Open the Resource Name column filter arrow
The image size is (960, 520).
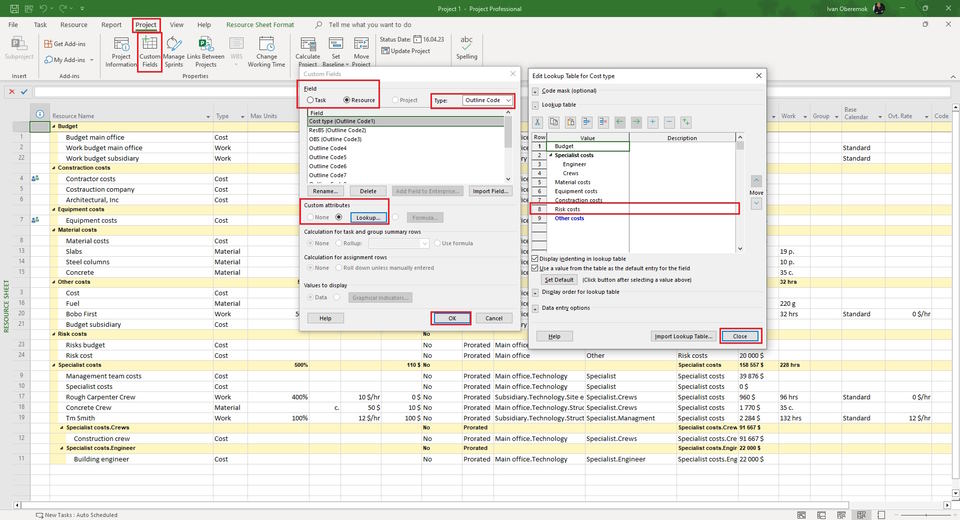208,116
